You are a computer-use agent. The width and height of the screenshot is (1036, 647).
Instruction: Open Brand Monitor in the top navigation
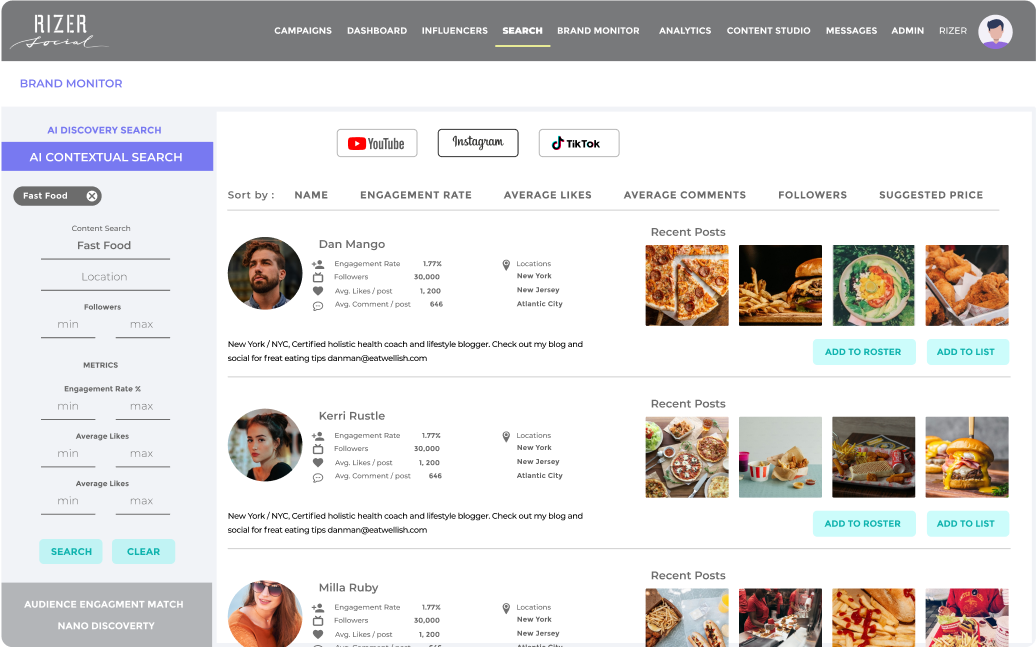tap(599, 30)
